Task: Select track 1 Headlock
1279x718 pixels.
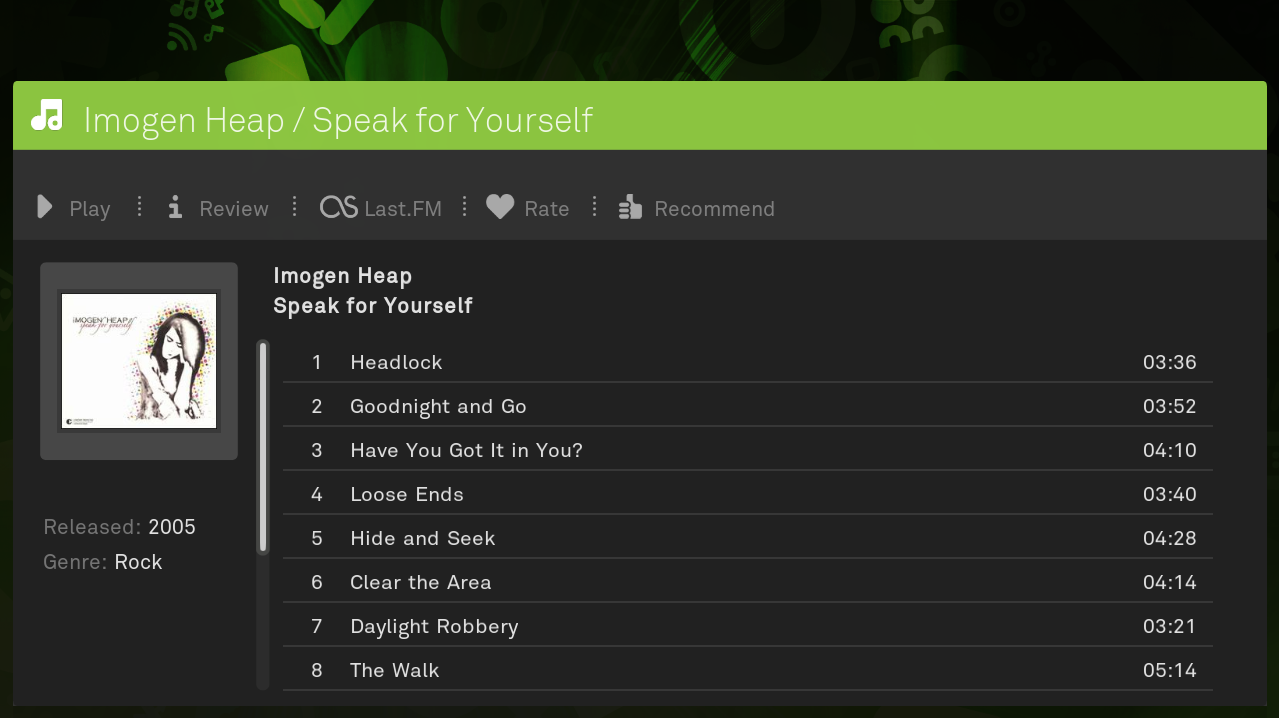Action: coord(748,362)
